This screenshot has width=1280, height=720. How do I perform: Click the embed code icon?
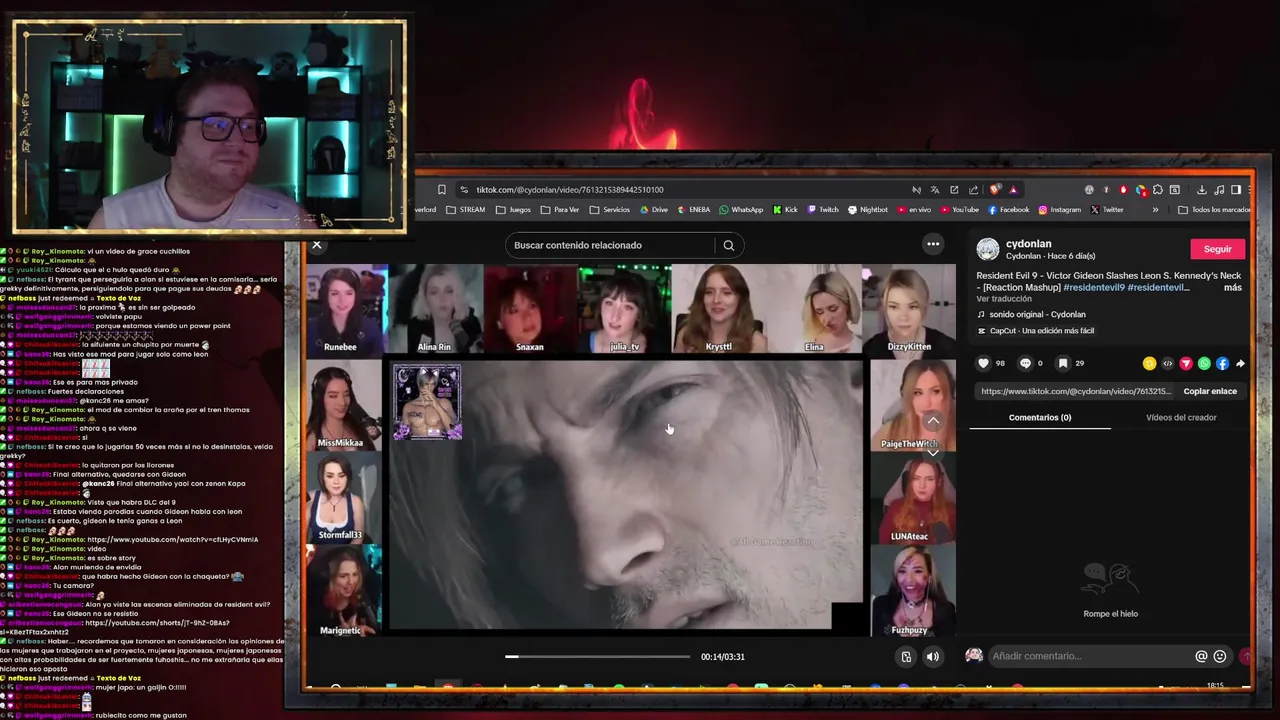click(x=1167, y=363)
